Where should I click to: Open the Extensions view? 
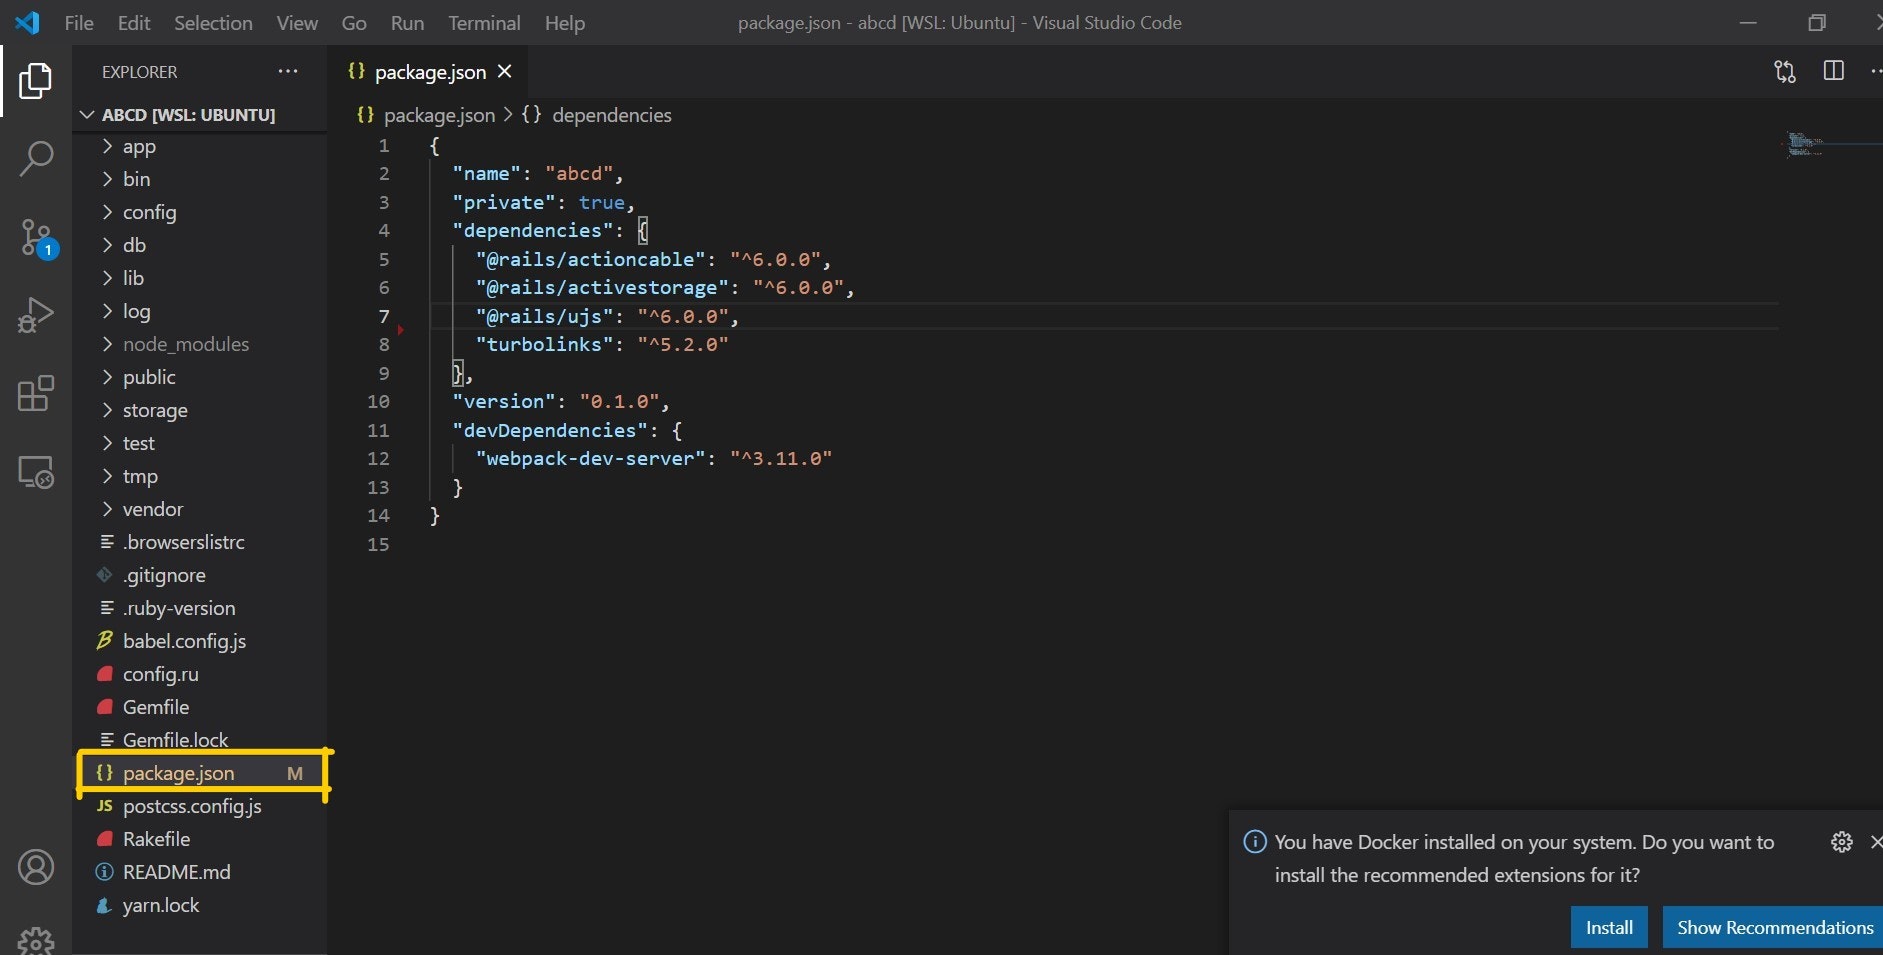pos(36,393)
